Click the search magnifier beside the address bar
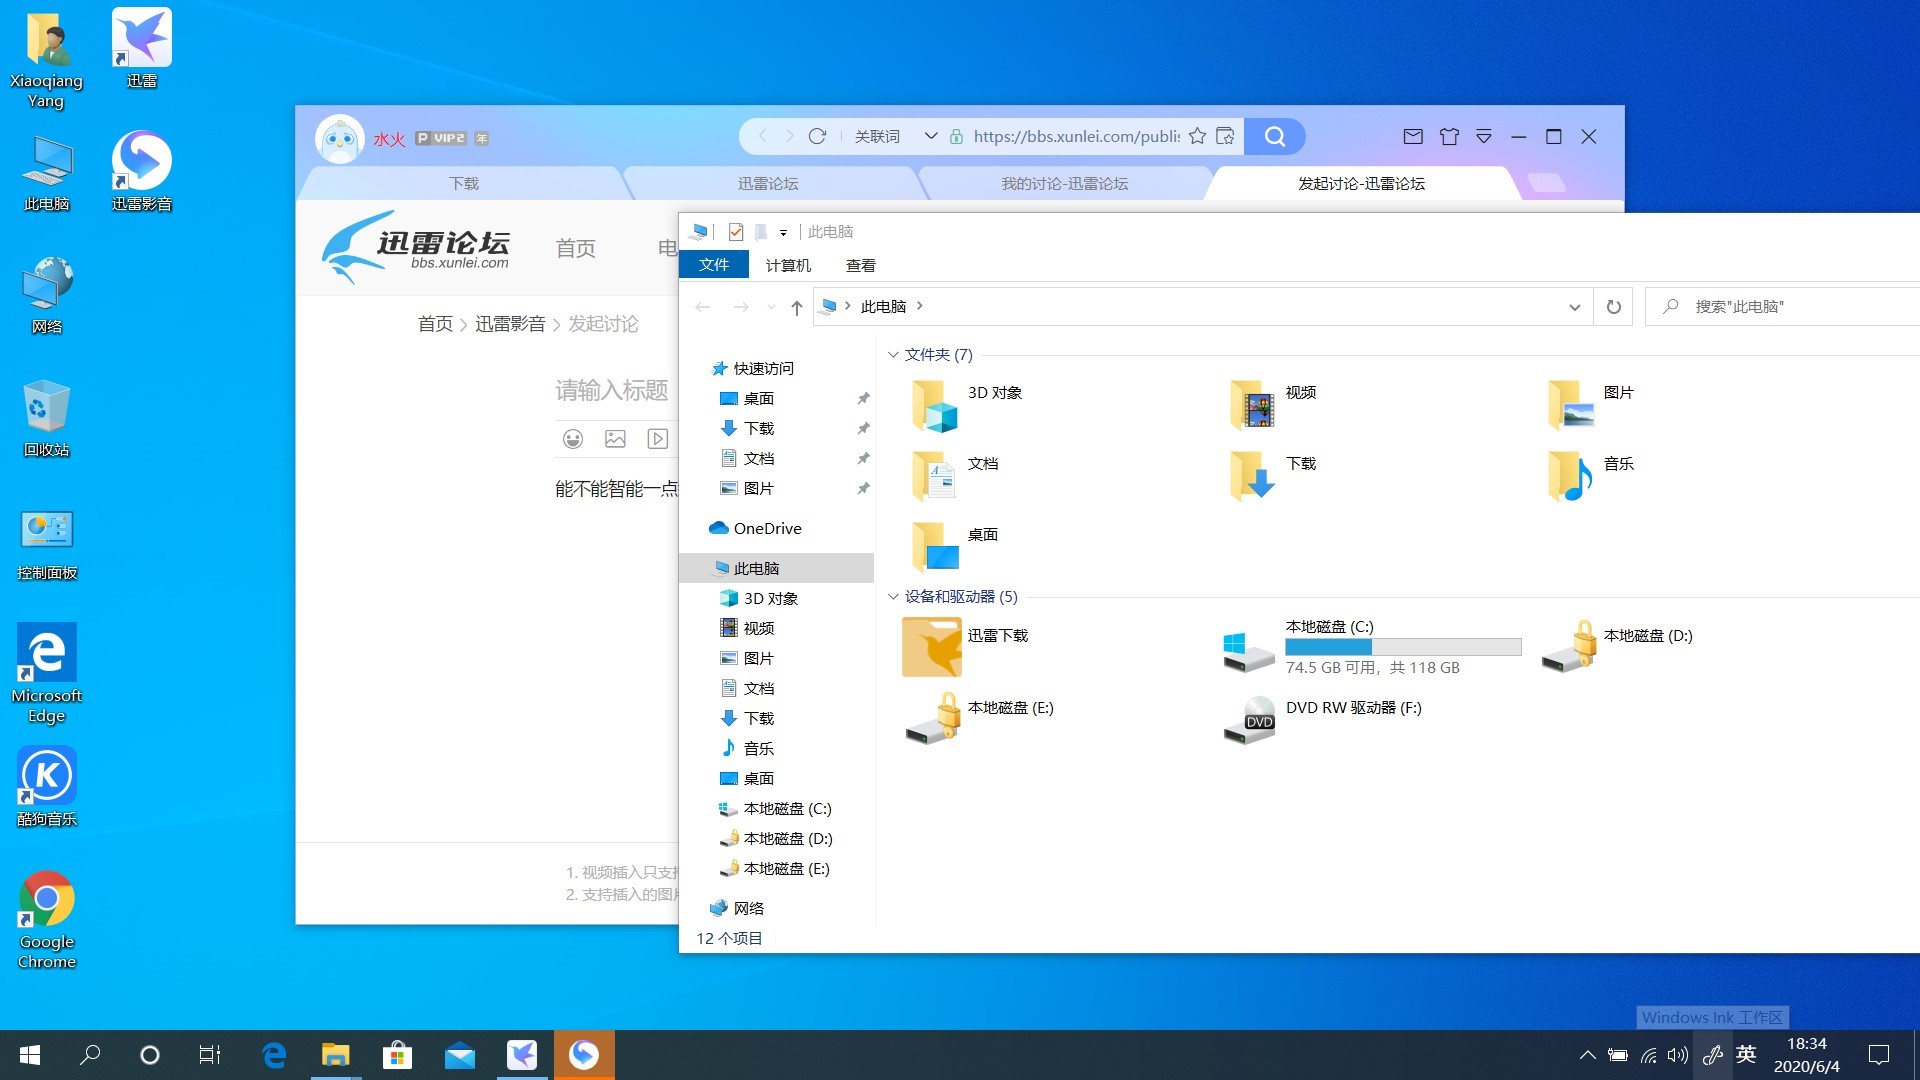The width and height of the screenshot is (1920, 1080). pos(1275,136)
